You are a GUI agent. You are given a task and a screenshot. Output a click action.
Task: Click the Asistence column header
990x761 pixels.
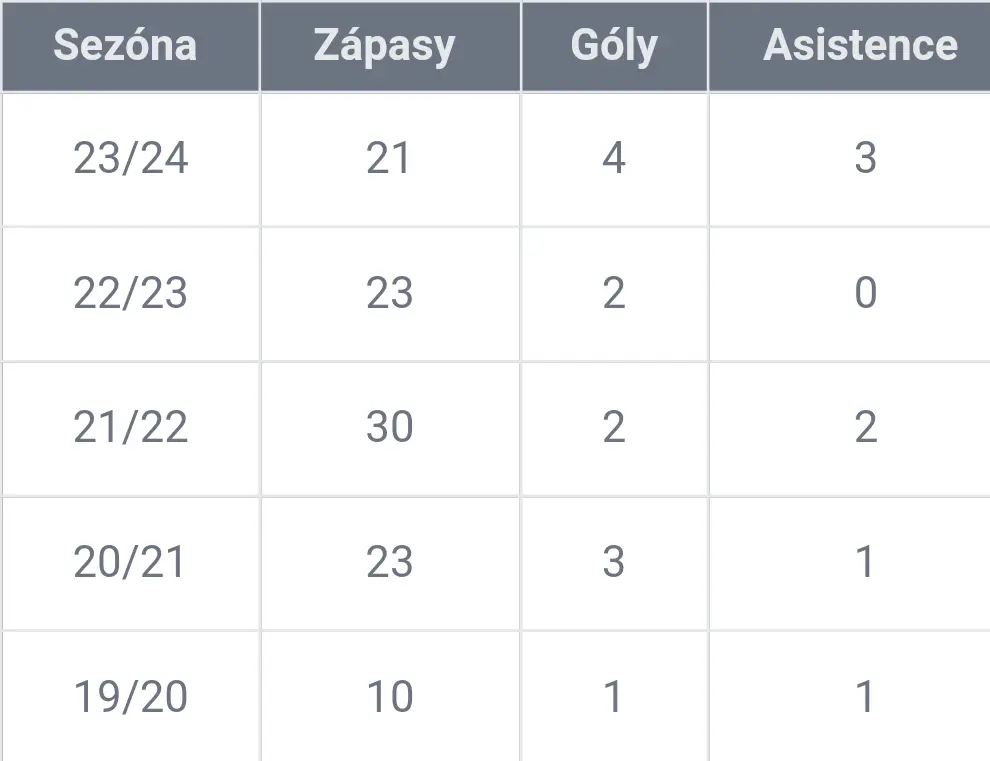(x=850, y=46)
